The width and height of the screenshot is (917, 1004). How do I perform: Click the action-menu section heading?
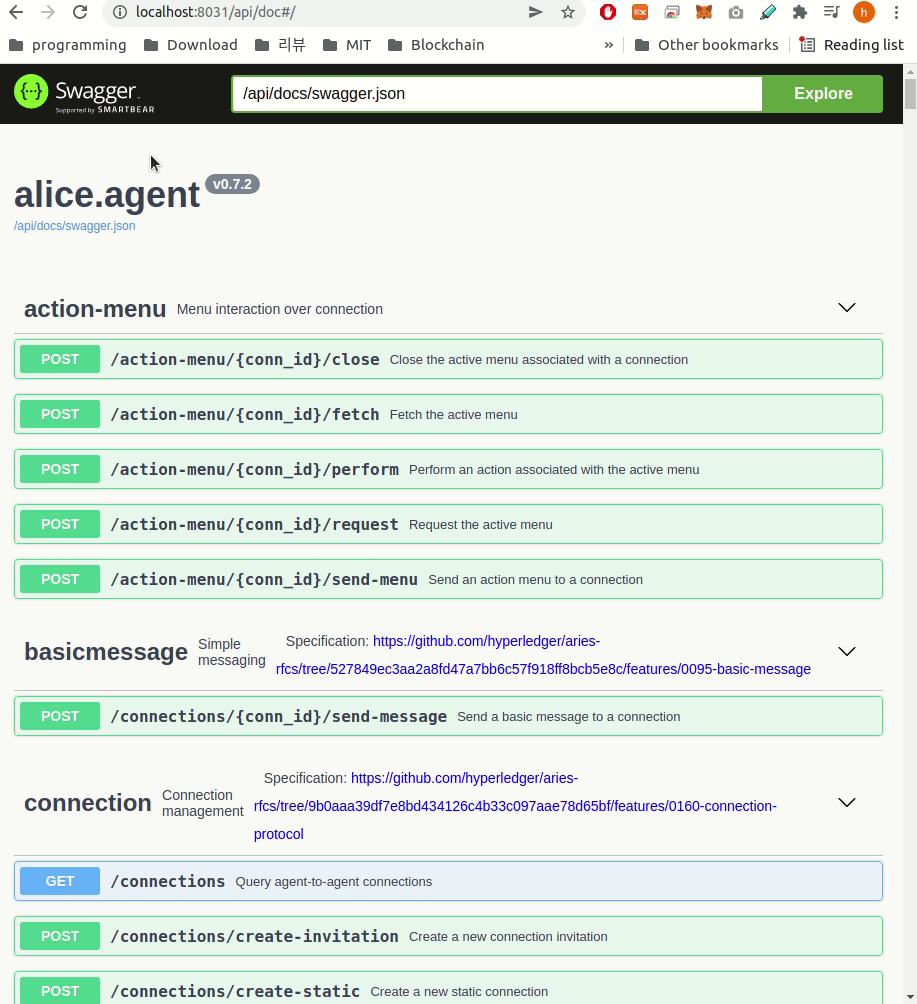(x=95, y=309)
